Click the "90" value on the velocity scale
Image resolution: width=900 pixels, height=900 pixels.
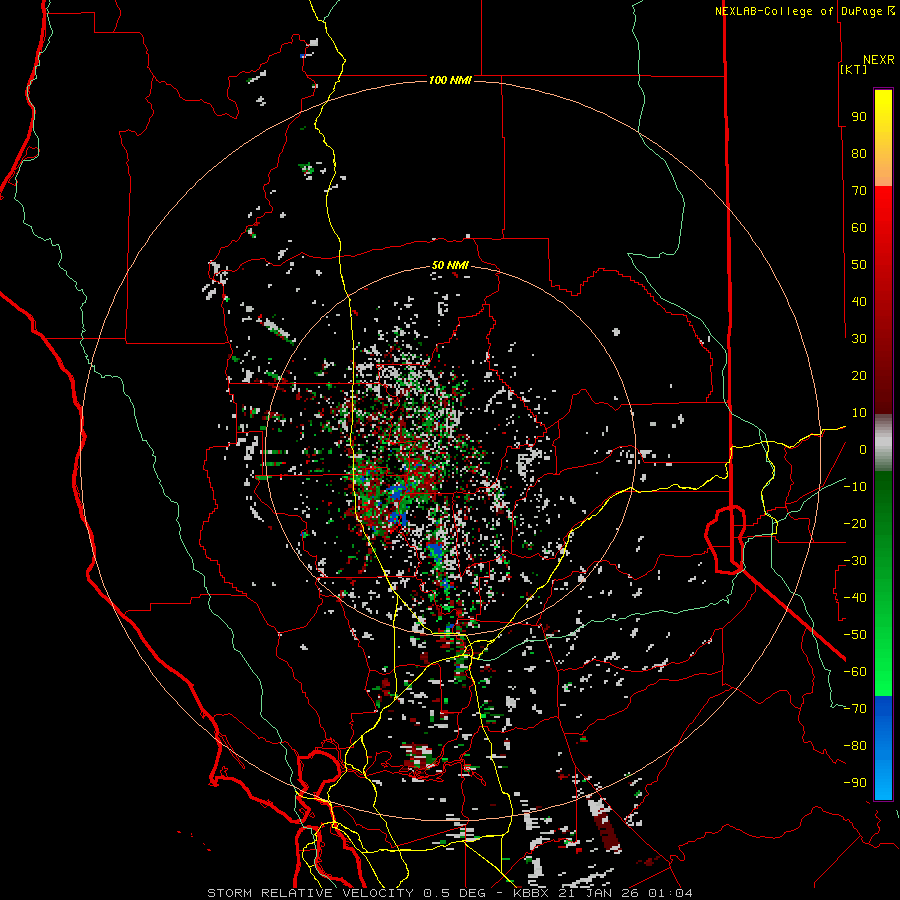point(859,117)
